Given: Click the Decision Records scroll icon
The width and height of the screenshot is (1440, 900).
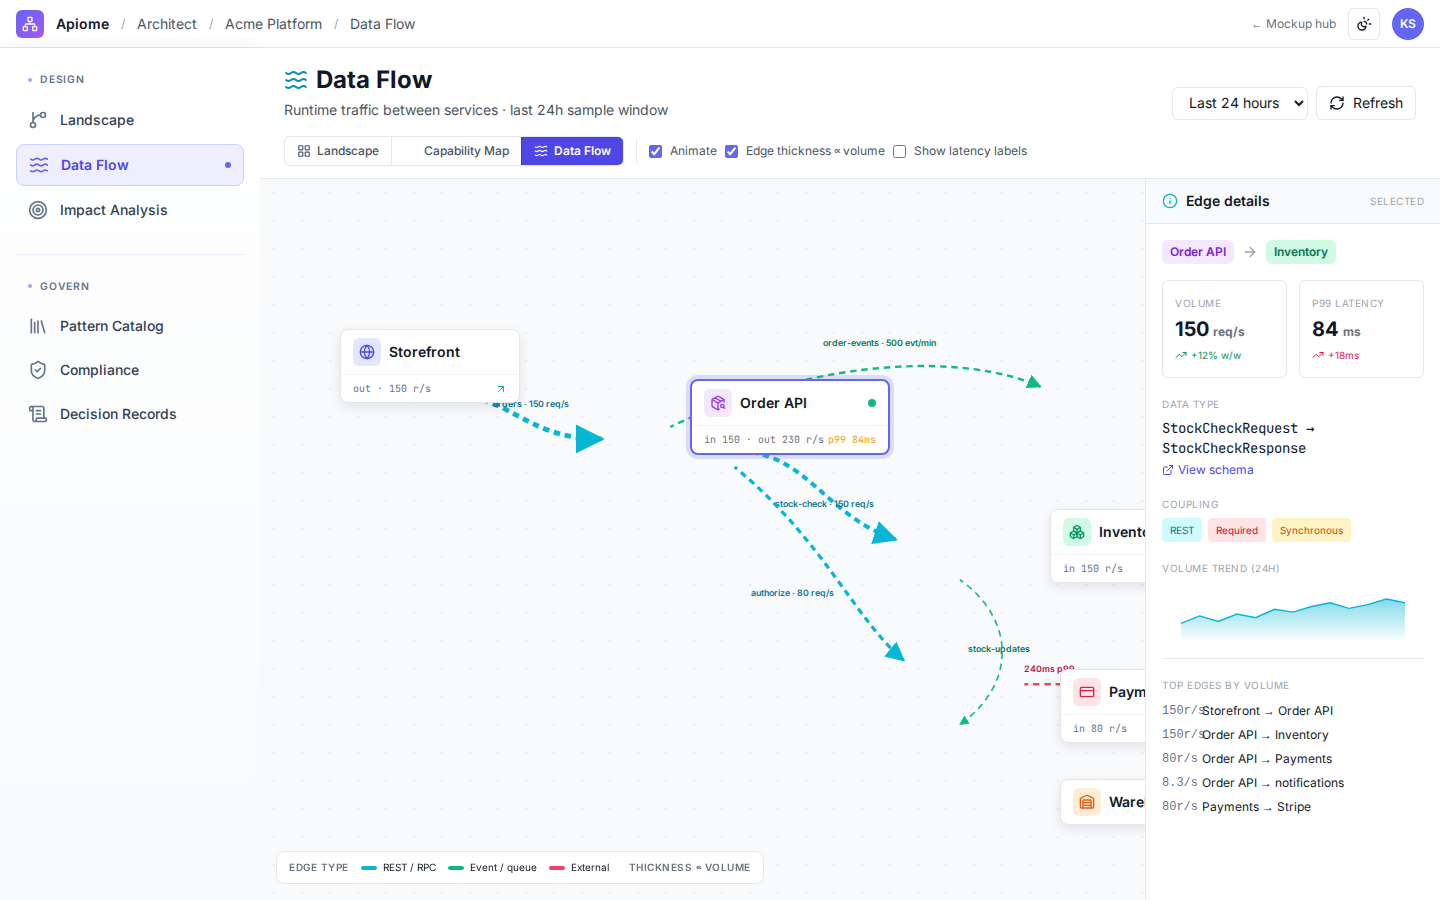Looking at the screenshot, I should pos(38,414).
